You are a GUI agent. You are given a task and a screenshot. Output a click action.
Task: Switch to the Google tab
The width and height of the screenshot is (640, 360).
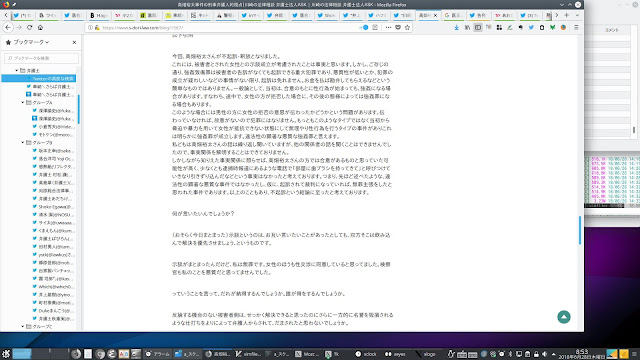tap(453, 15)
